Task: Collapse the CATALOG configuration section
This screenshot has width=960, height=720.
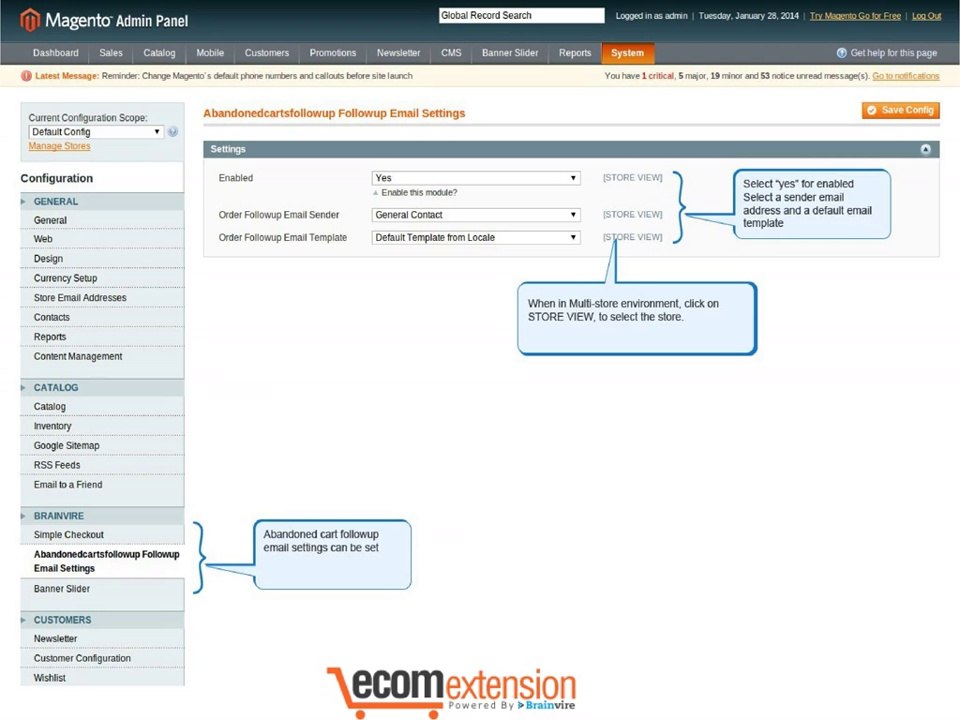Action: [x=102, y=388]
